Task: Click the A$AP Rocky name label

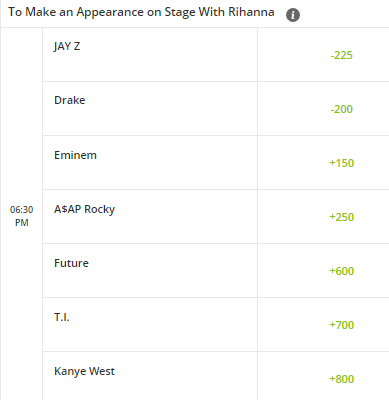Action: pyautogui.click(x=84, y=209)
